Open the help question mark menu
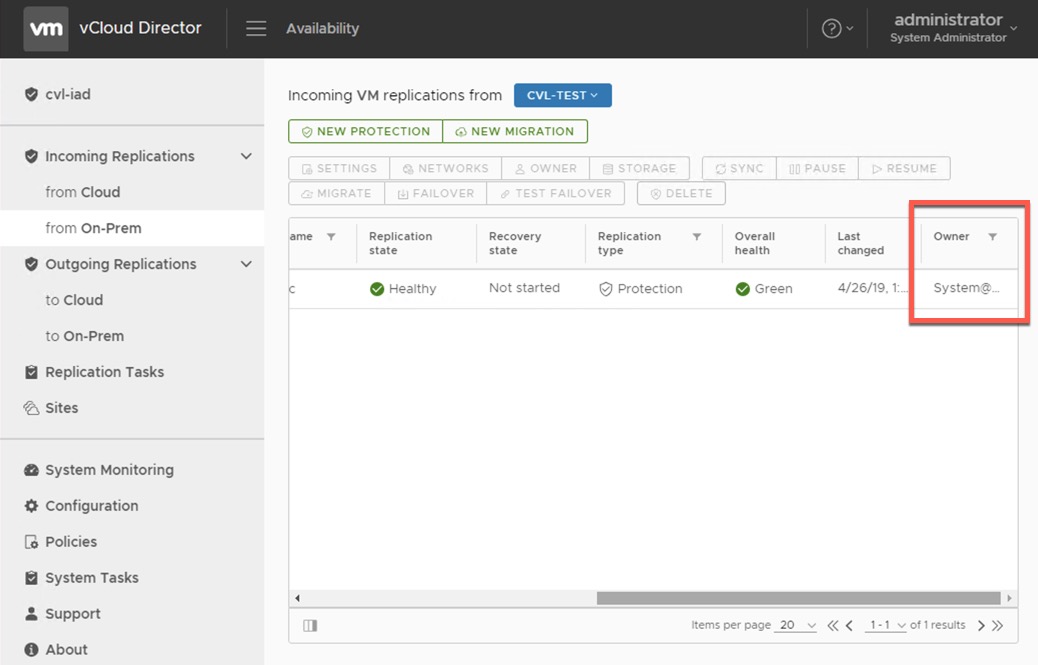The image size is (1038, 665). pos(832,29)
